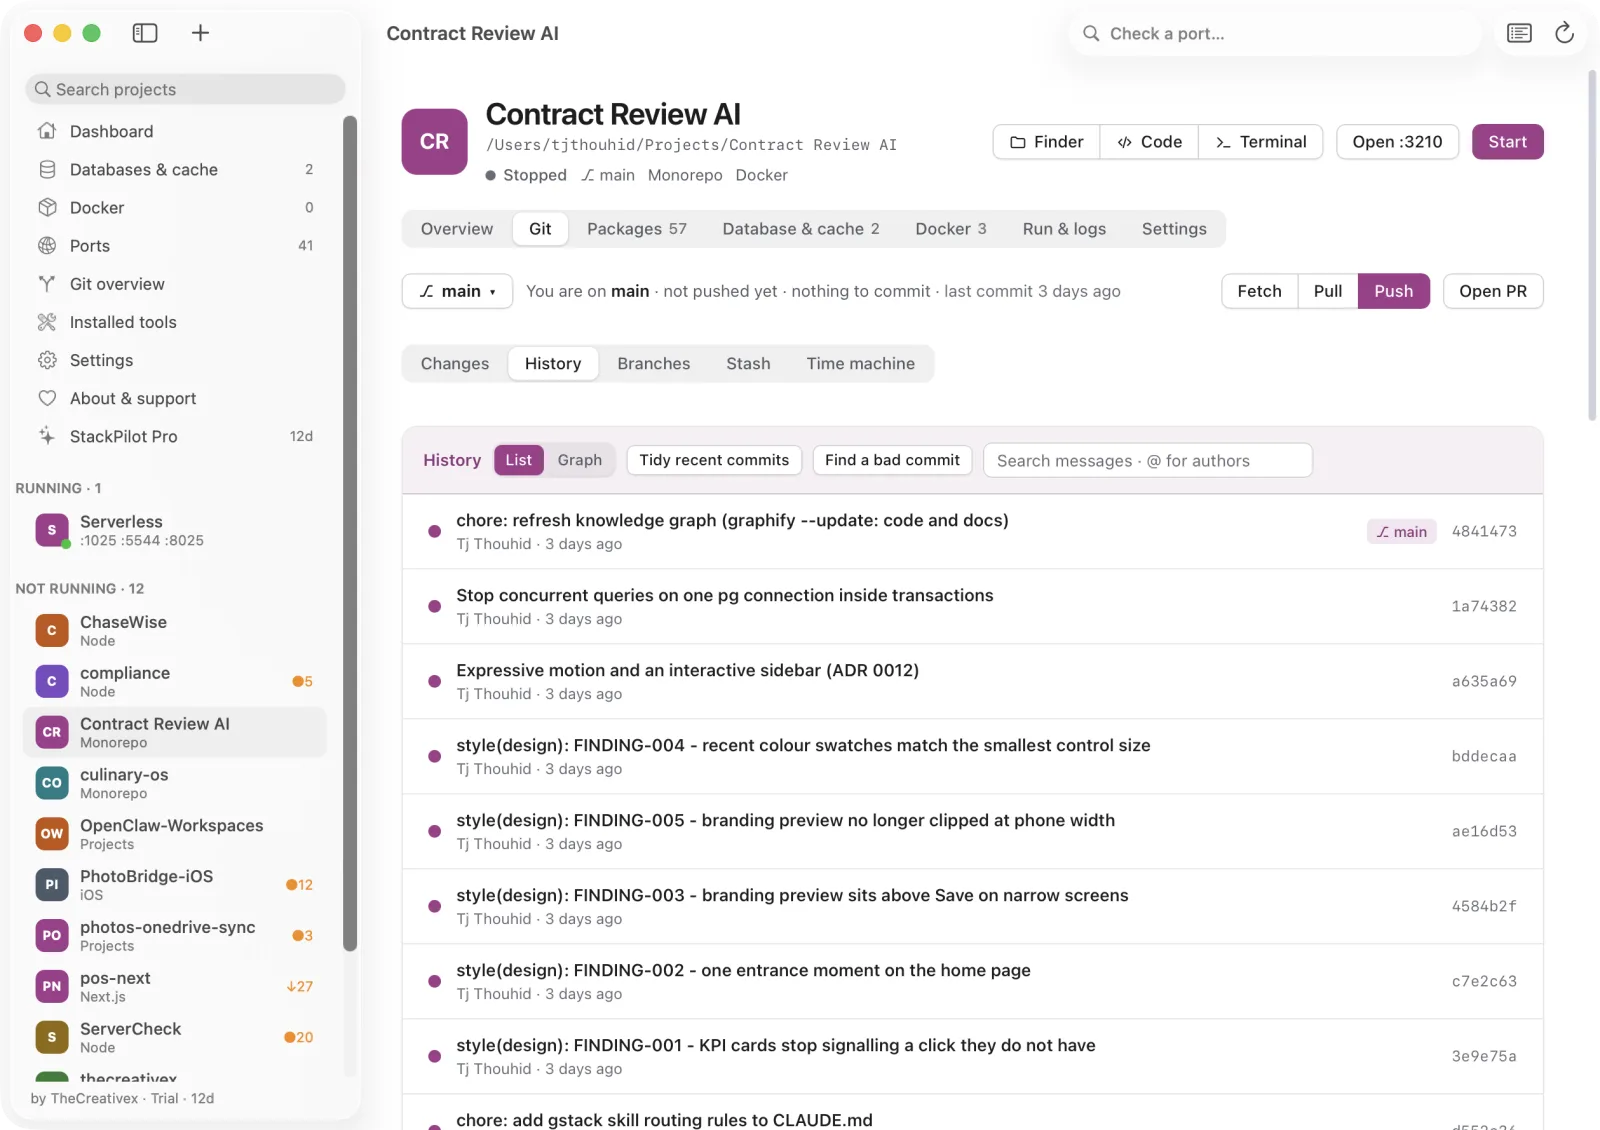The height and width of the screenshot is (1130, 1600).
Task: Click the refresh icon at top right
Action: coord(1565,33)
